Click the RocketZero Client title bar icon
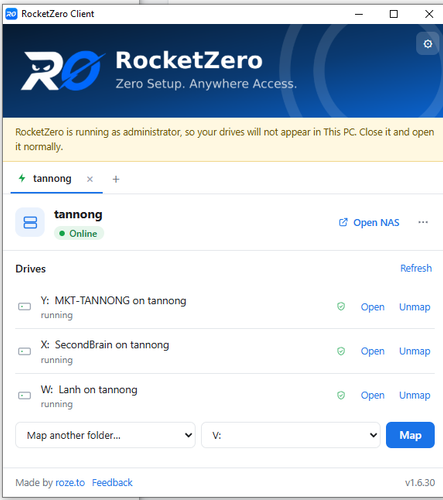This screenshot has height=500, width=443. 11,14
